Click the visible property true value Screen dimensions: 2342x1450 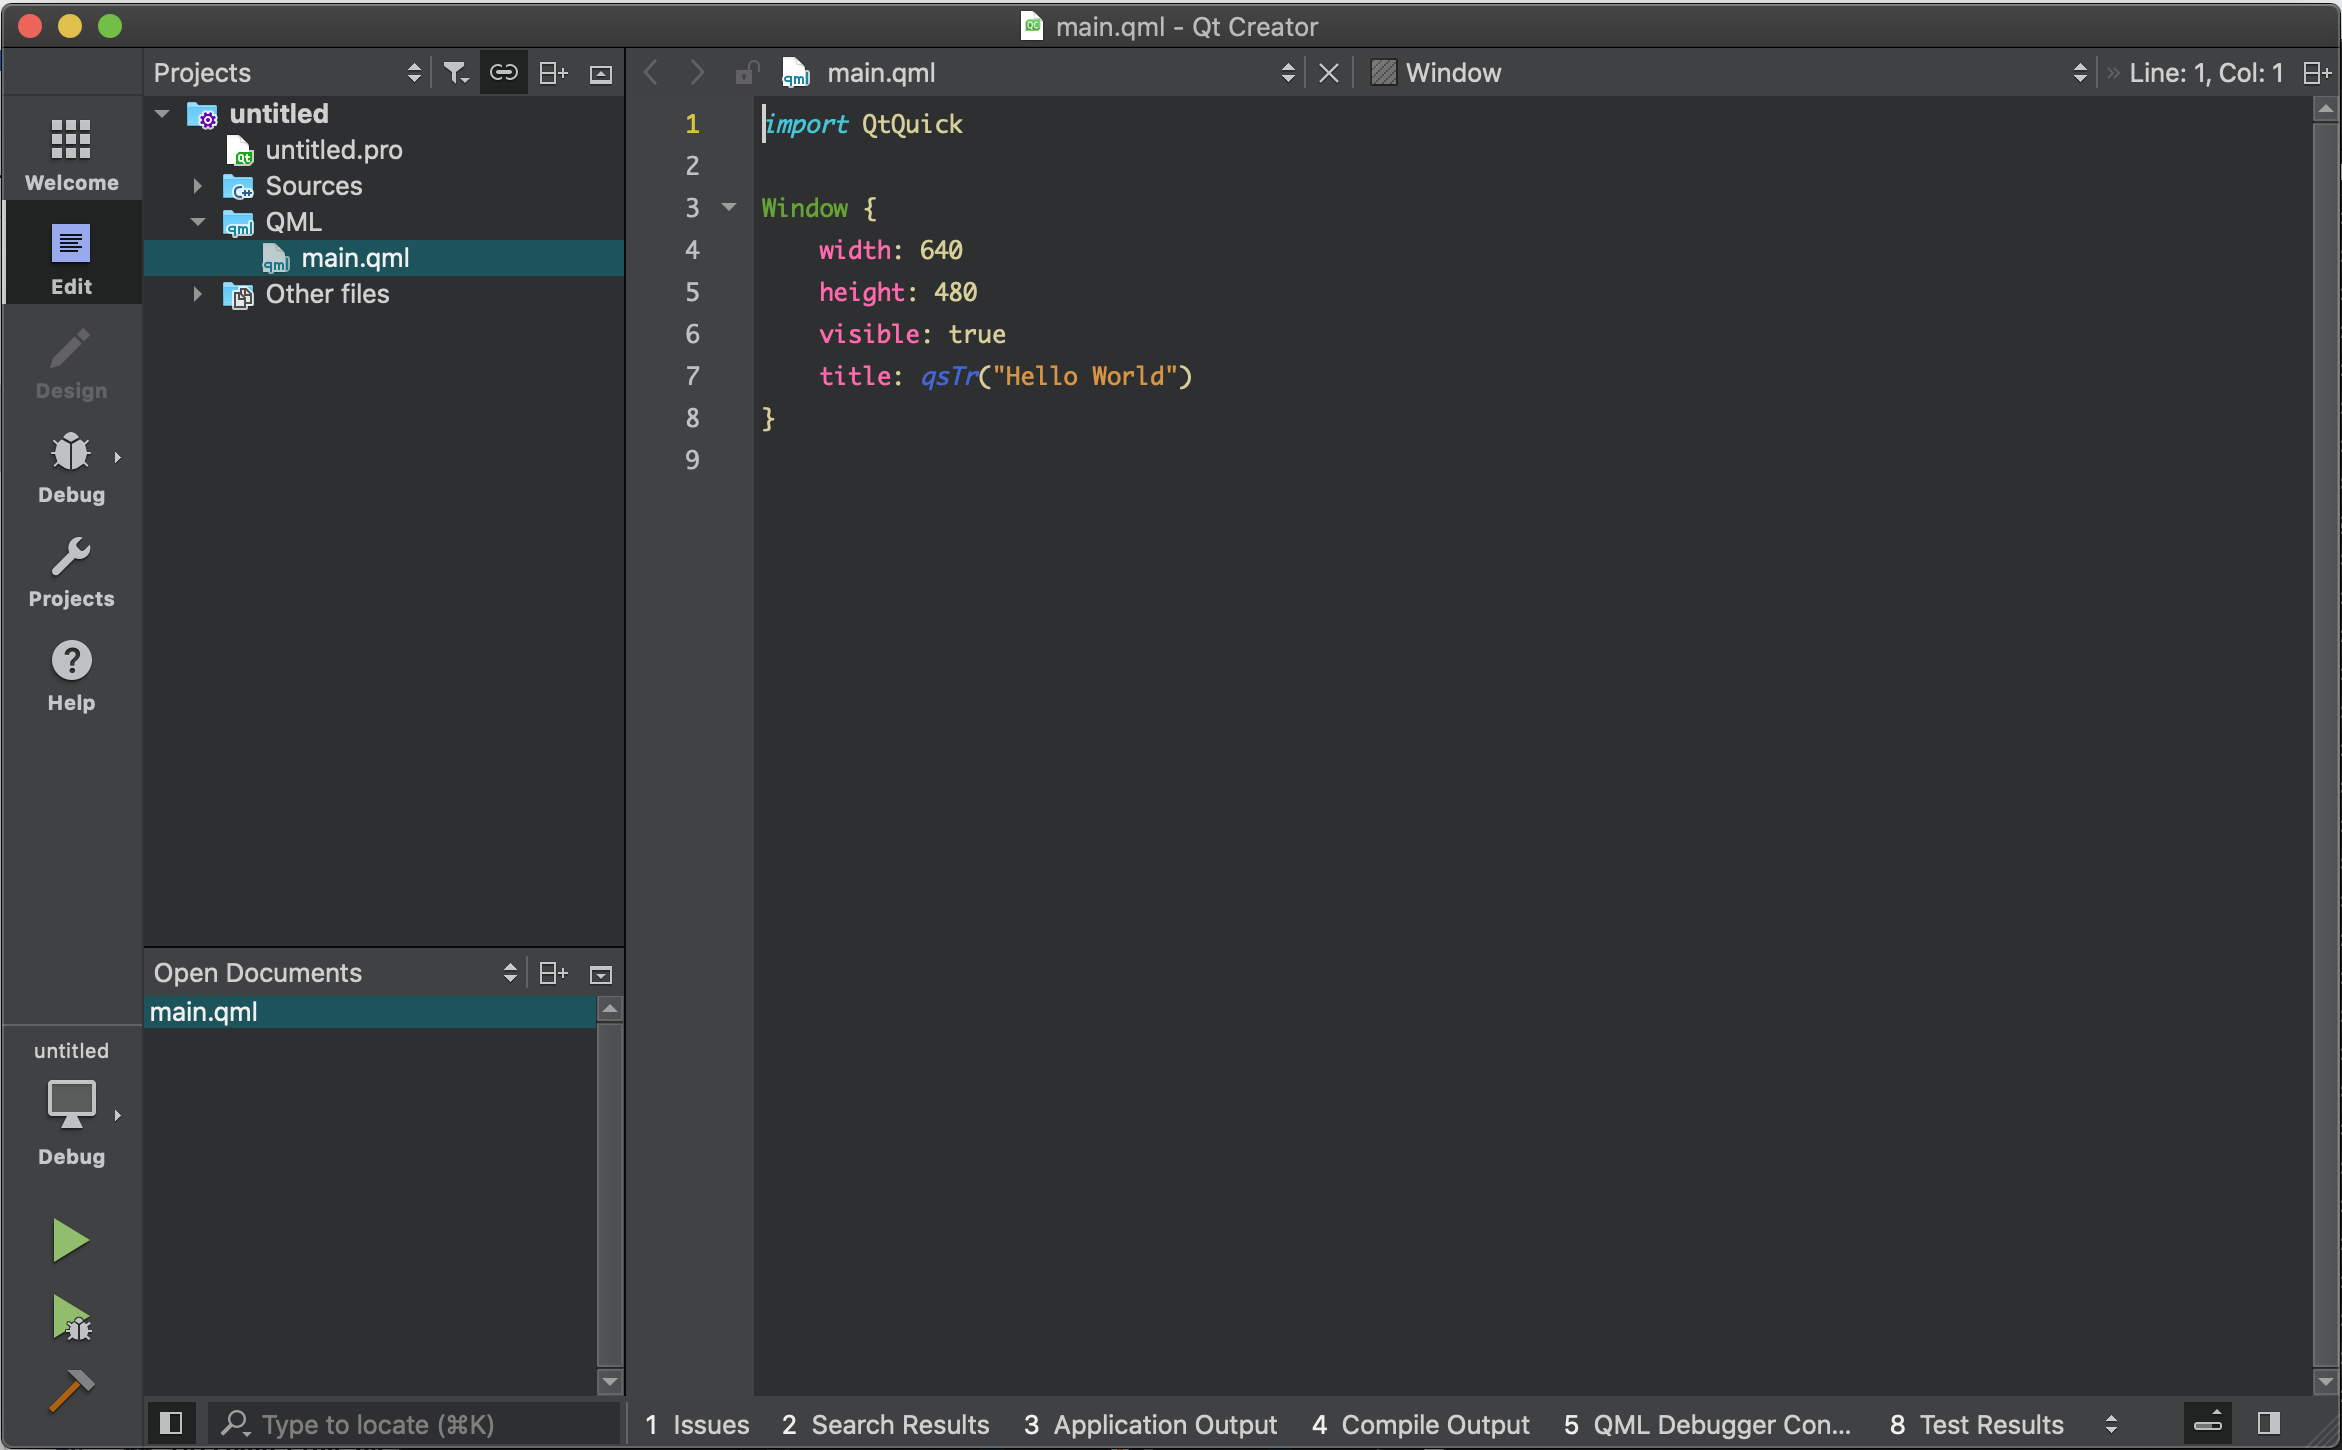tap(977, 334)
